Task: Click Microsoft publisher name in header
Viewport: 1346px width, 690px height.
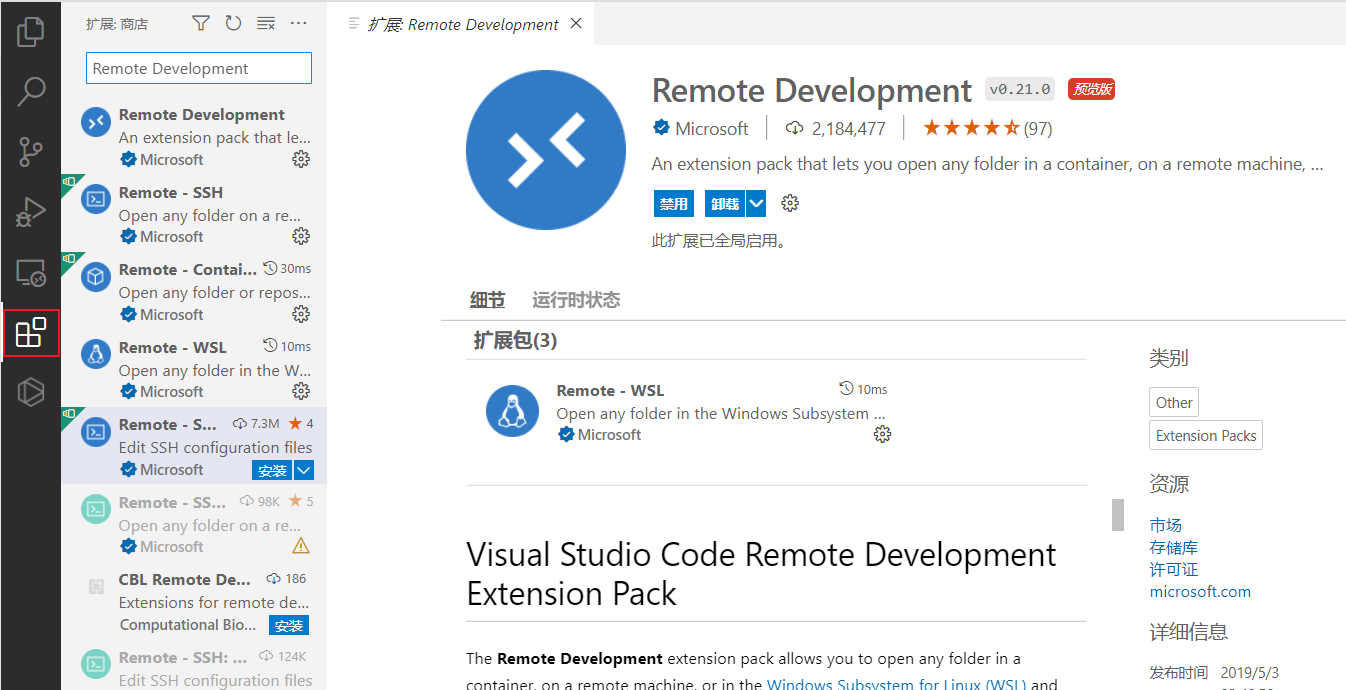Action: (711, 128)
